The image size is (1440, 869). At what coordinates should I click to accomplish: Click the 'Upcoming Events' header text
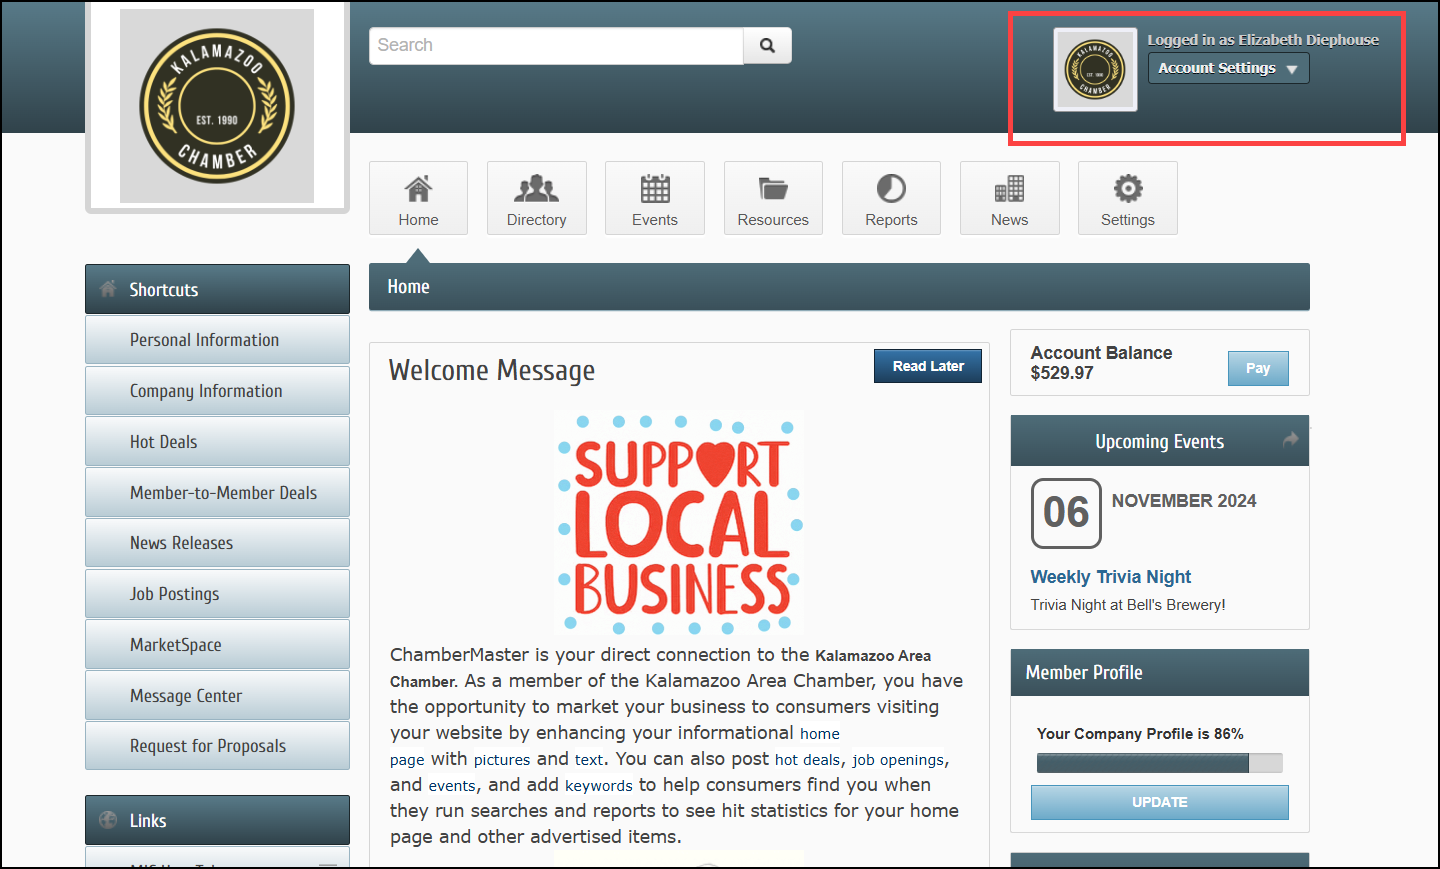[1160, 441]
